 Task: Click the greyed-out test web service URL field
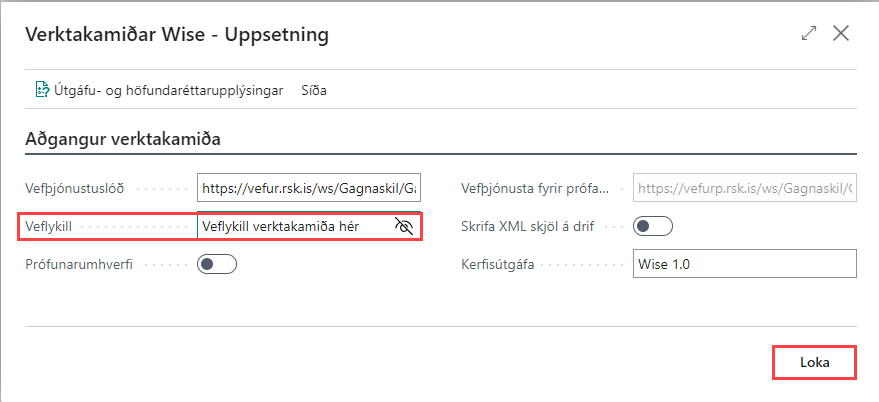coord(745,188)
